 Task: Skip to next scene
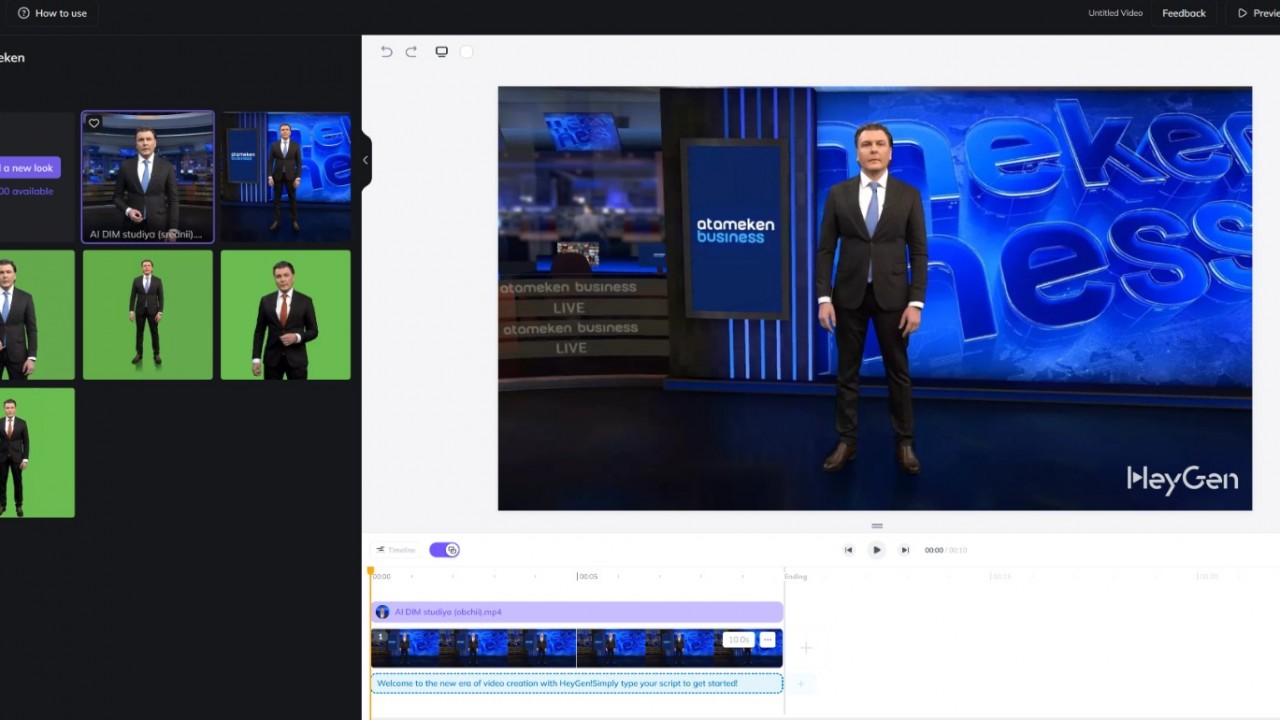coord(905,550)
